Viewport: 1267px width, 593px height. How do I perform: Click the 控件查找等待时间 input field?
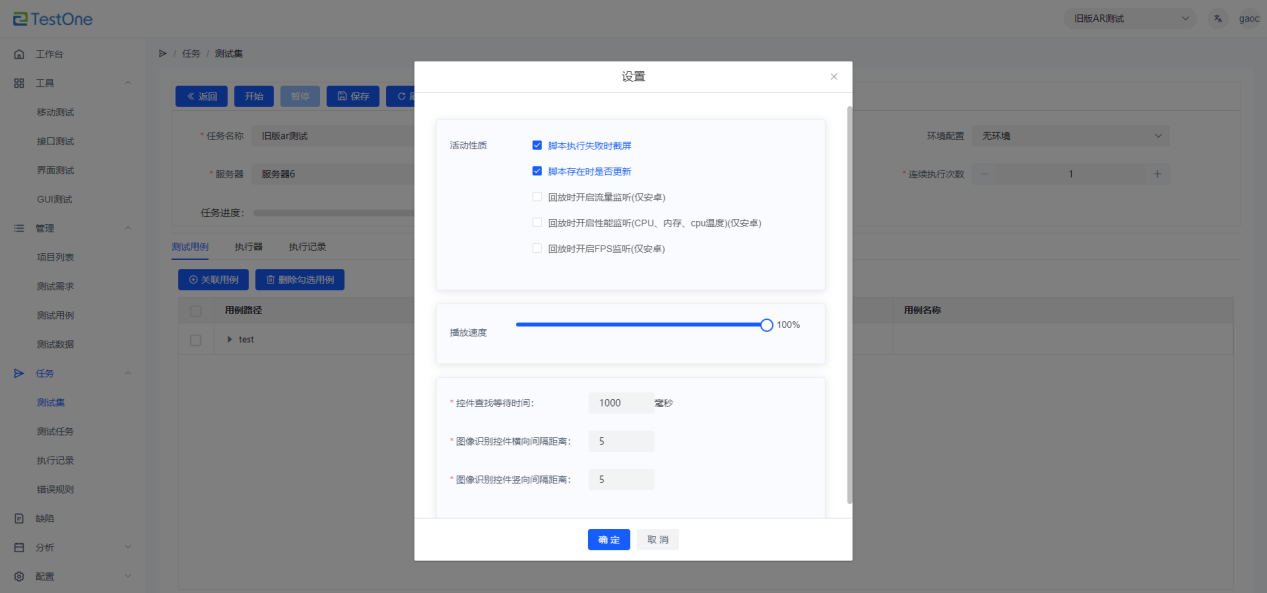pos(620,403)
